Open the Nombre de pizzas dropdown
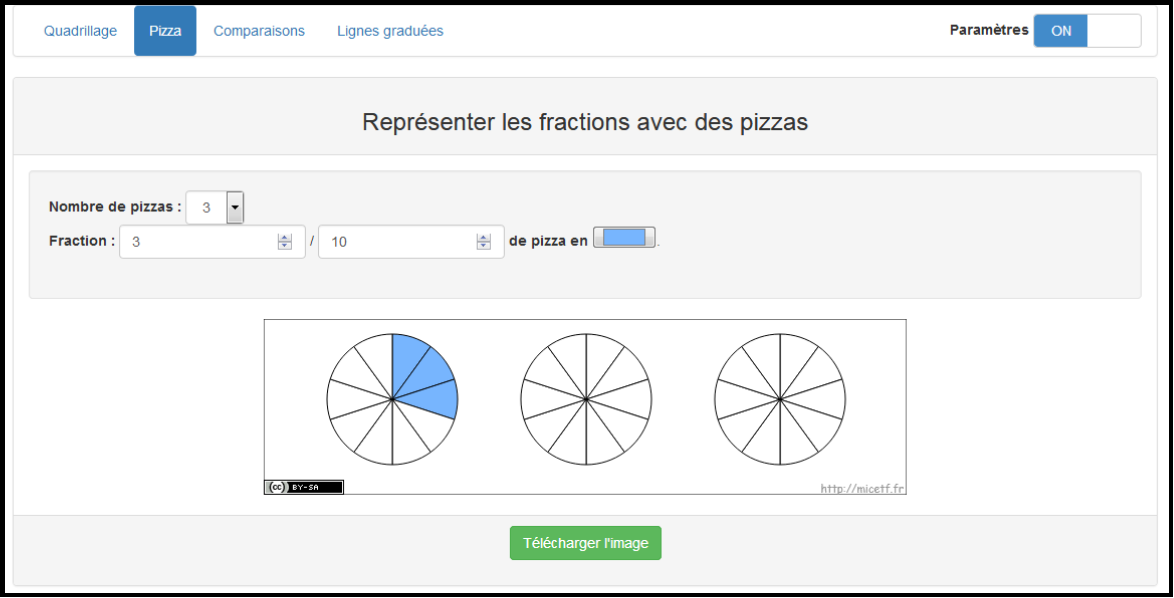The image size is (1174, 598). (x=235, y=208)
